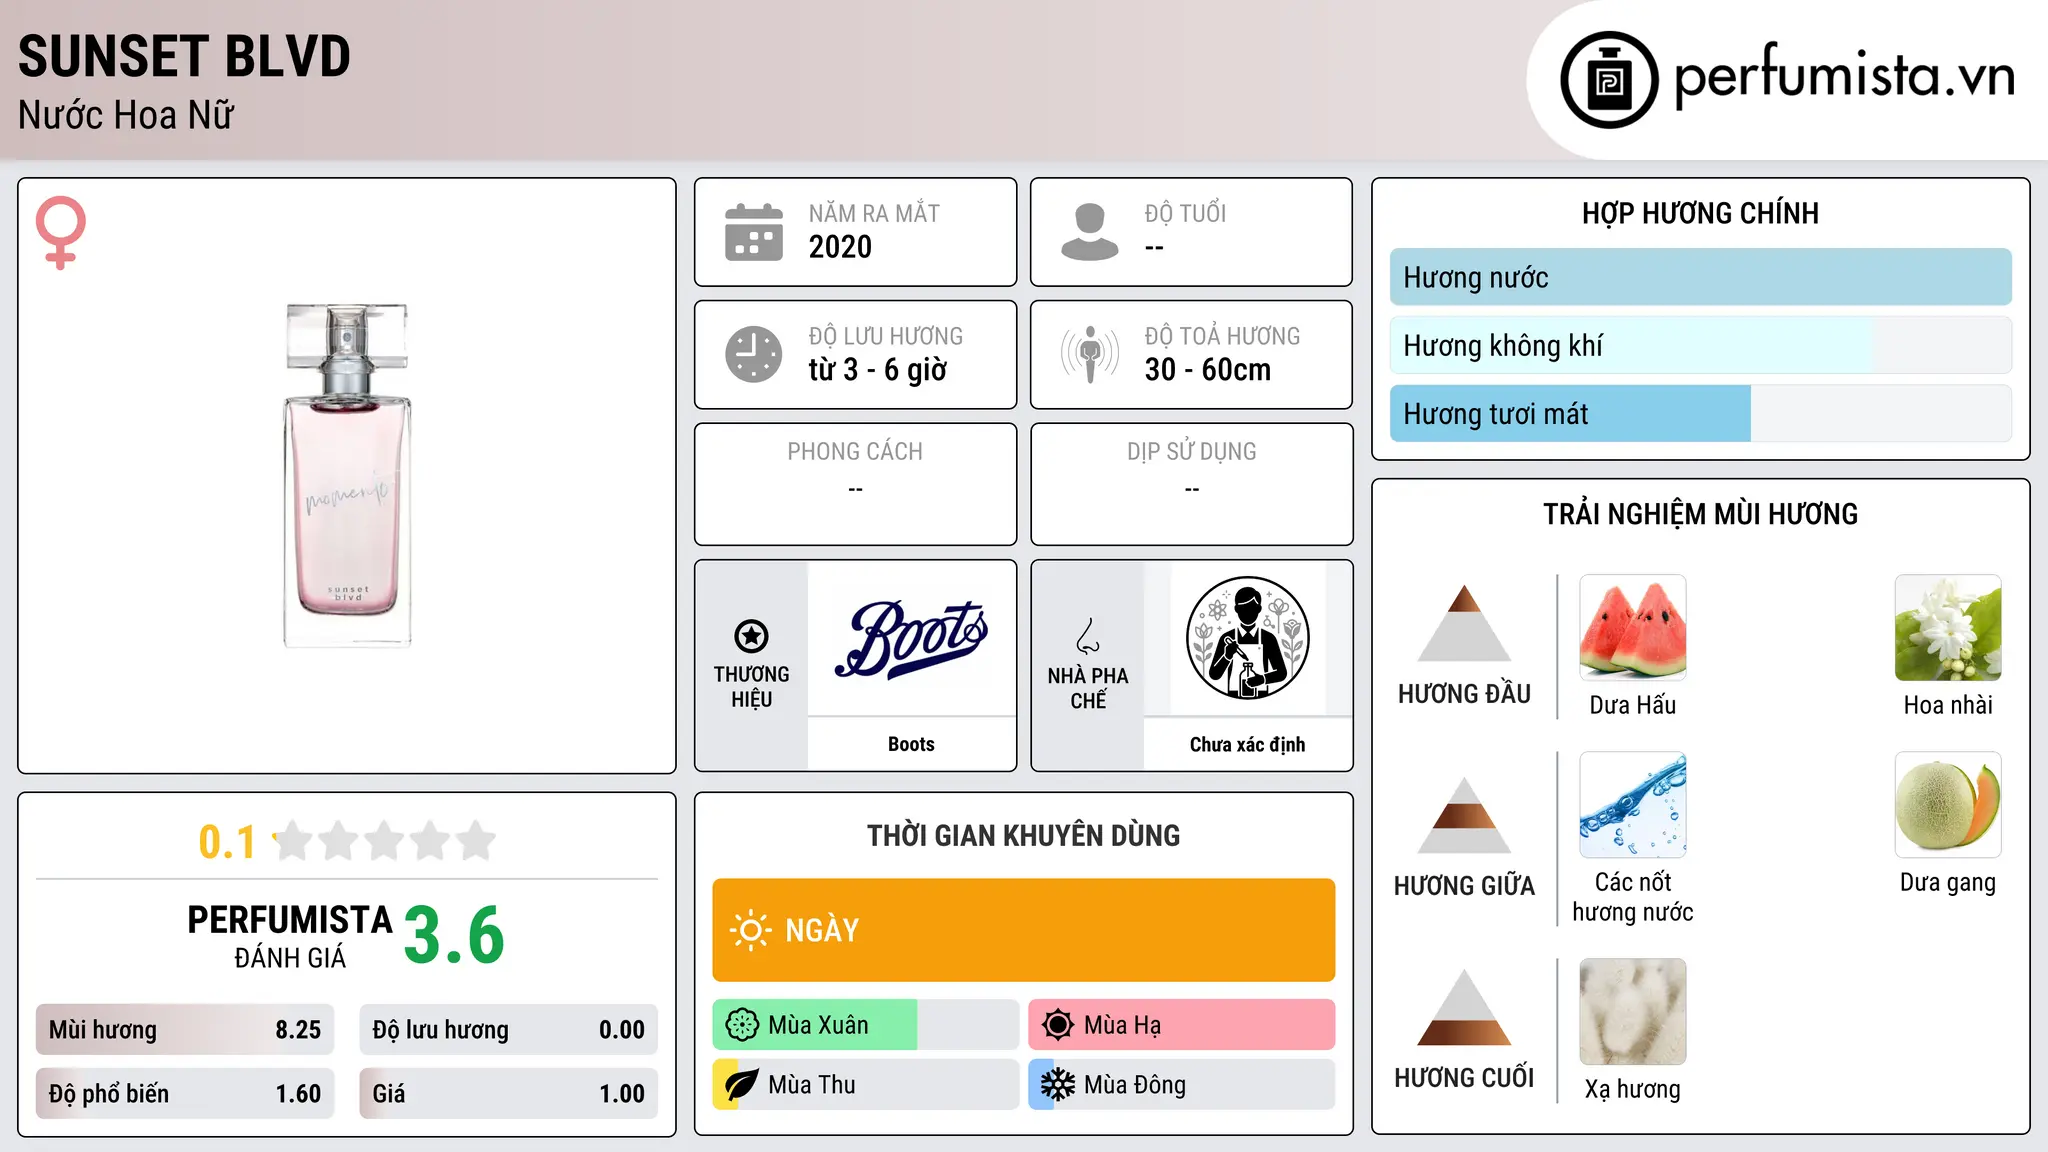Click the Mùa Xuân season bar
This screenshot has height=1152, width=2048.
click(866, 1025)
